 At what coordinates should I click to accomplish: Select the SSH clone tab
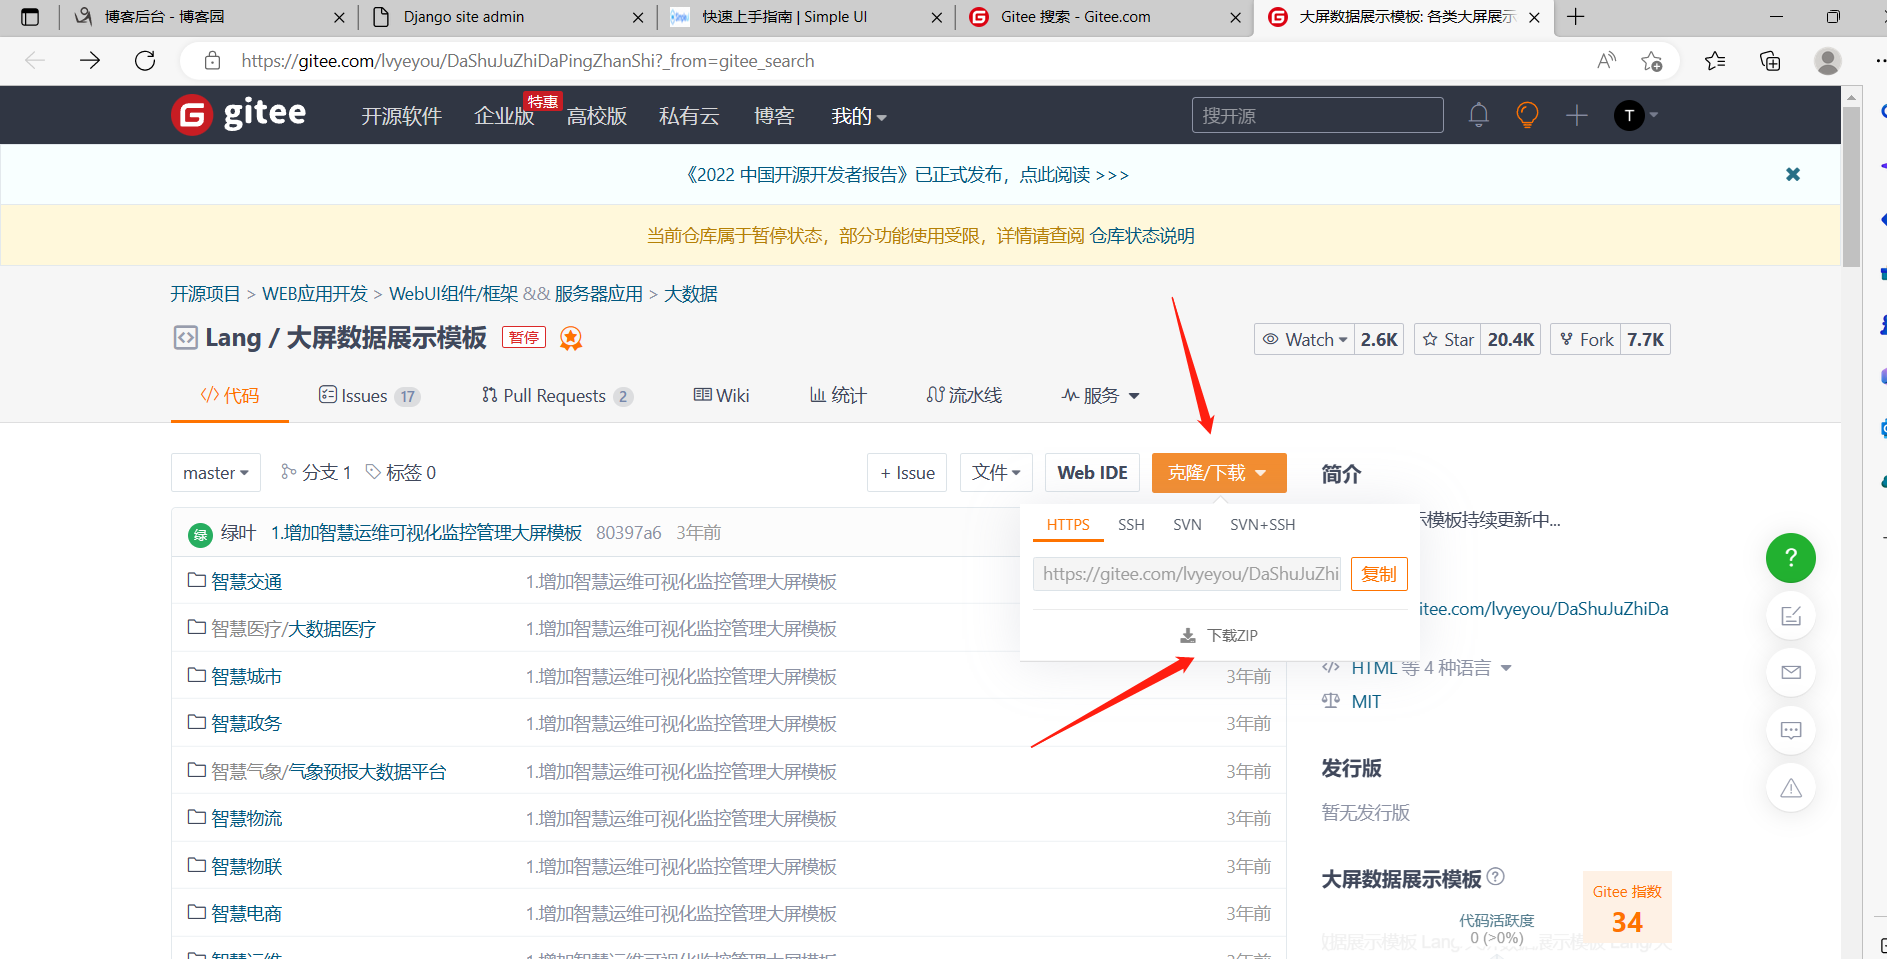(1131, 524)
